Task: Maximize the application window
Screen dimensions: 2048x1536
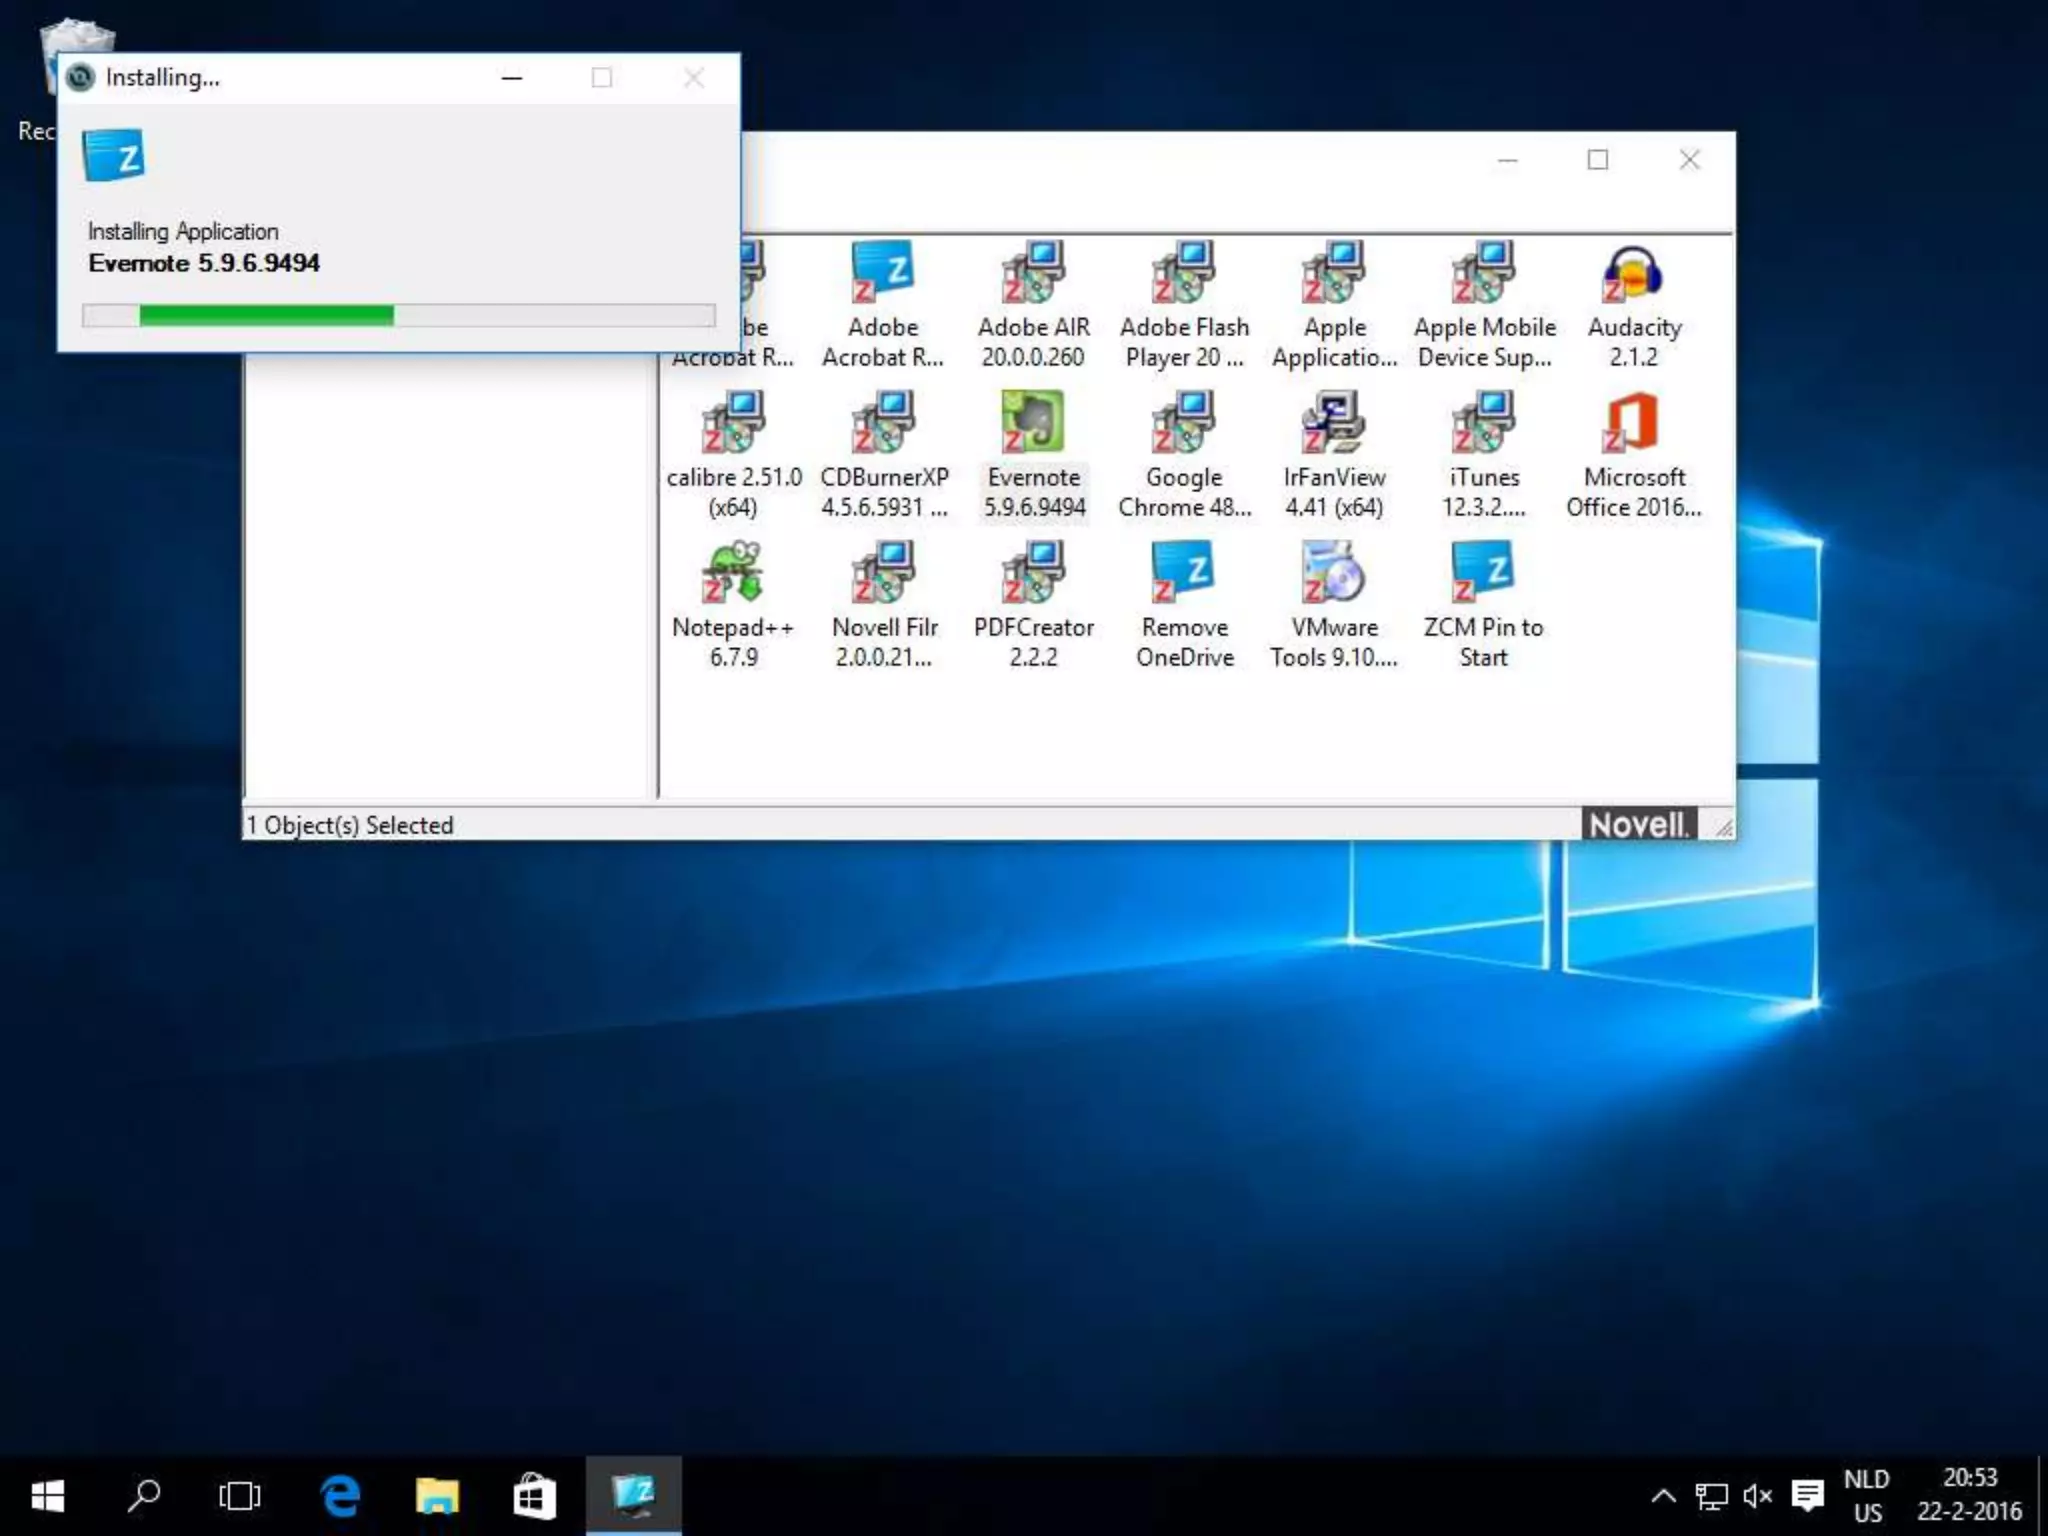Action: (x=1598, y=160)
